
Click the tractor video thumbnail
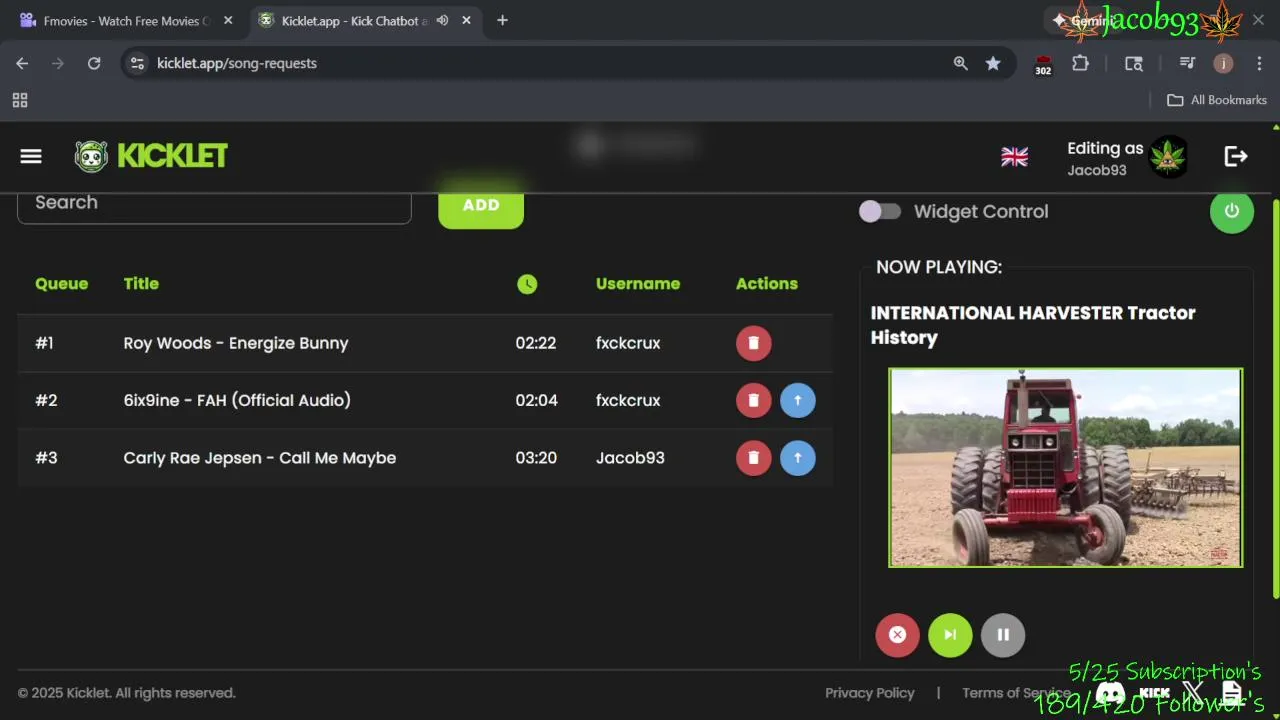(x=1065, y=468)
